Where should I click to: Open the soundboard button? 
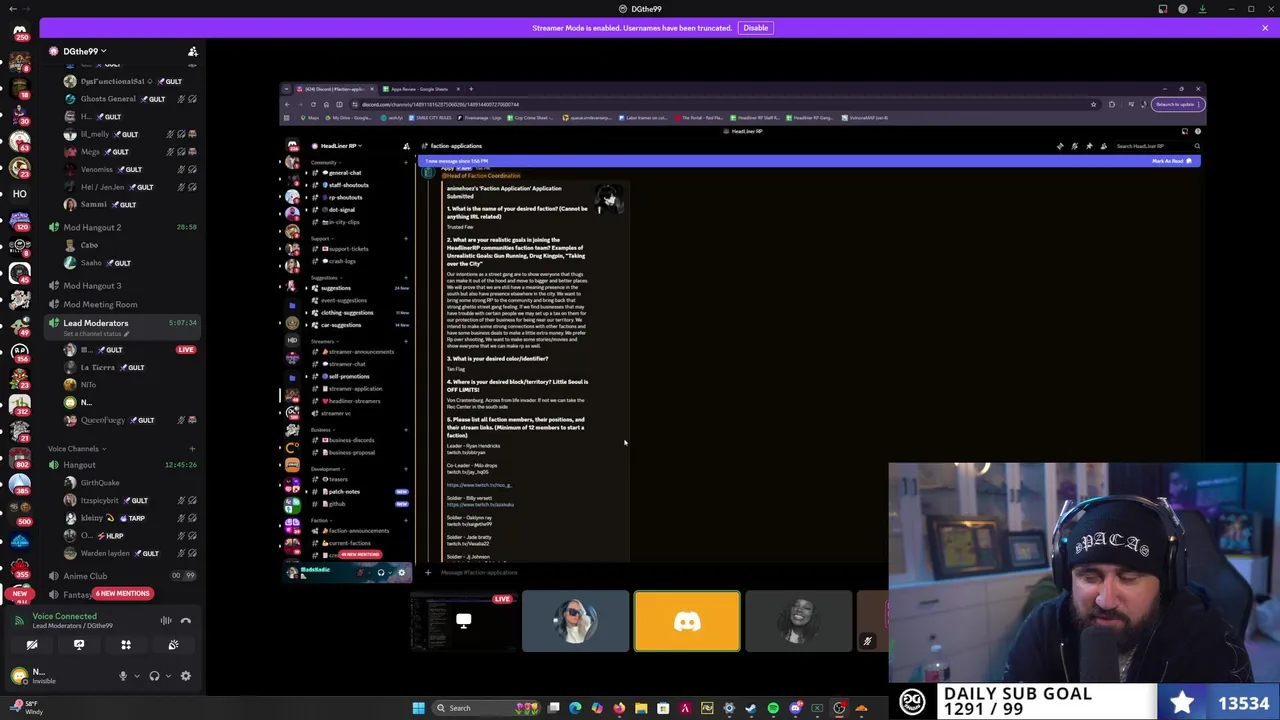pyautogui.click(x=173, y=645)
